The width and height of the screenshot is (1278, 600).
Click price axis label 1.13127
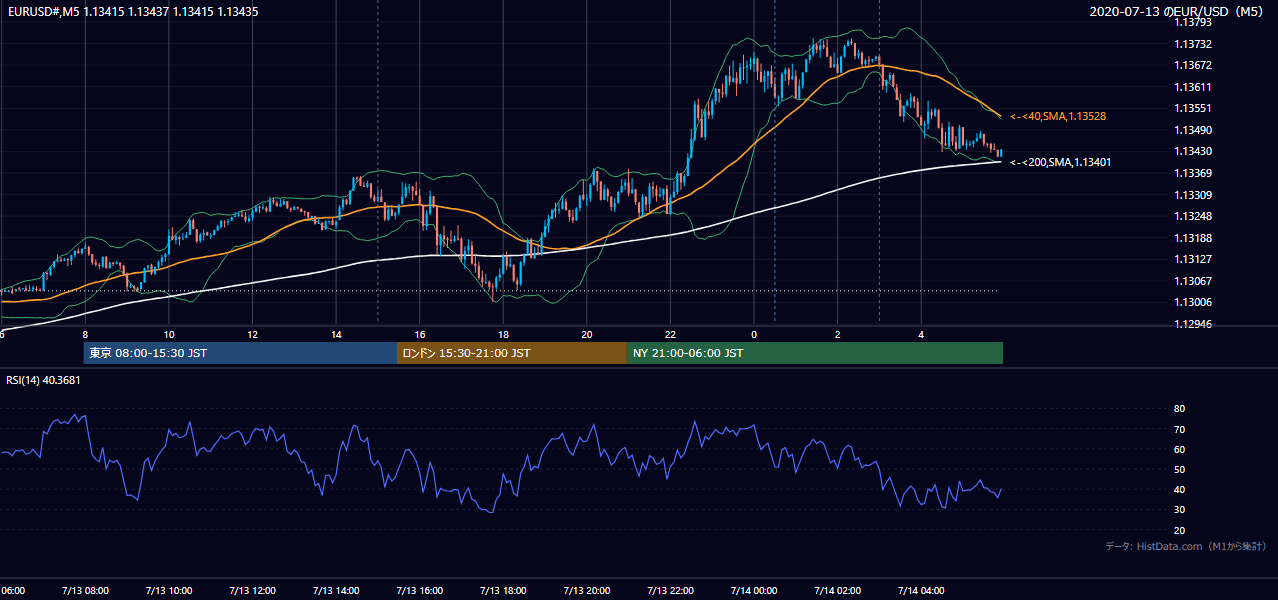pyautogui.click(x=1193, y=259)
